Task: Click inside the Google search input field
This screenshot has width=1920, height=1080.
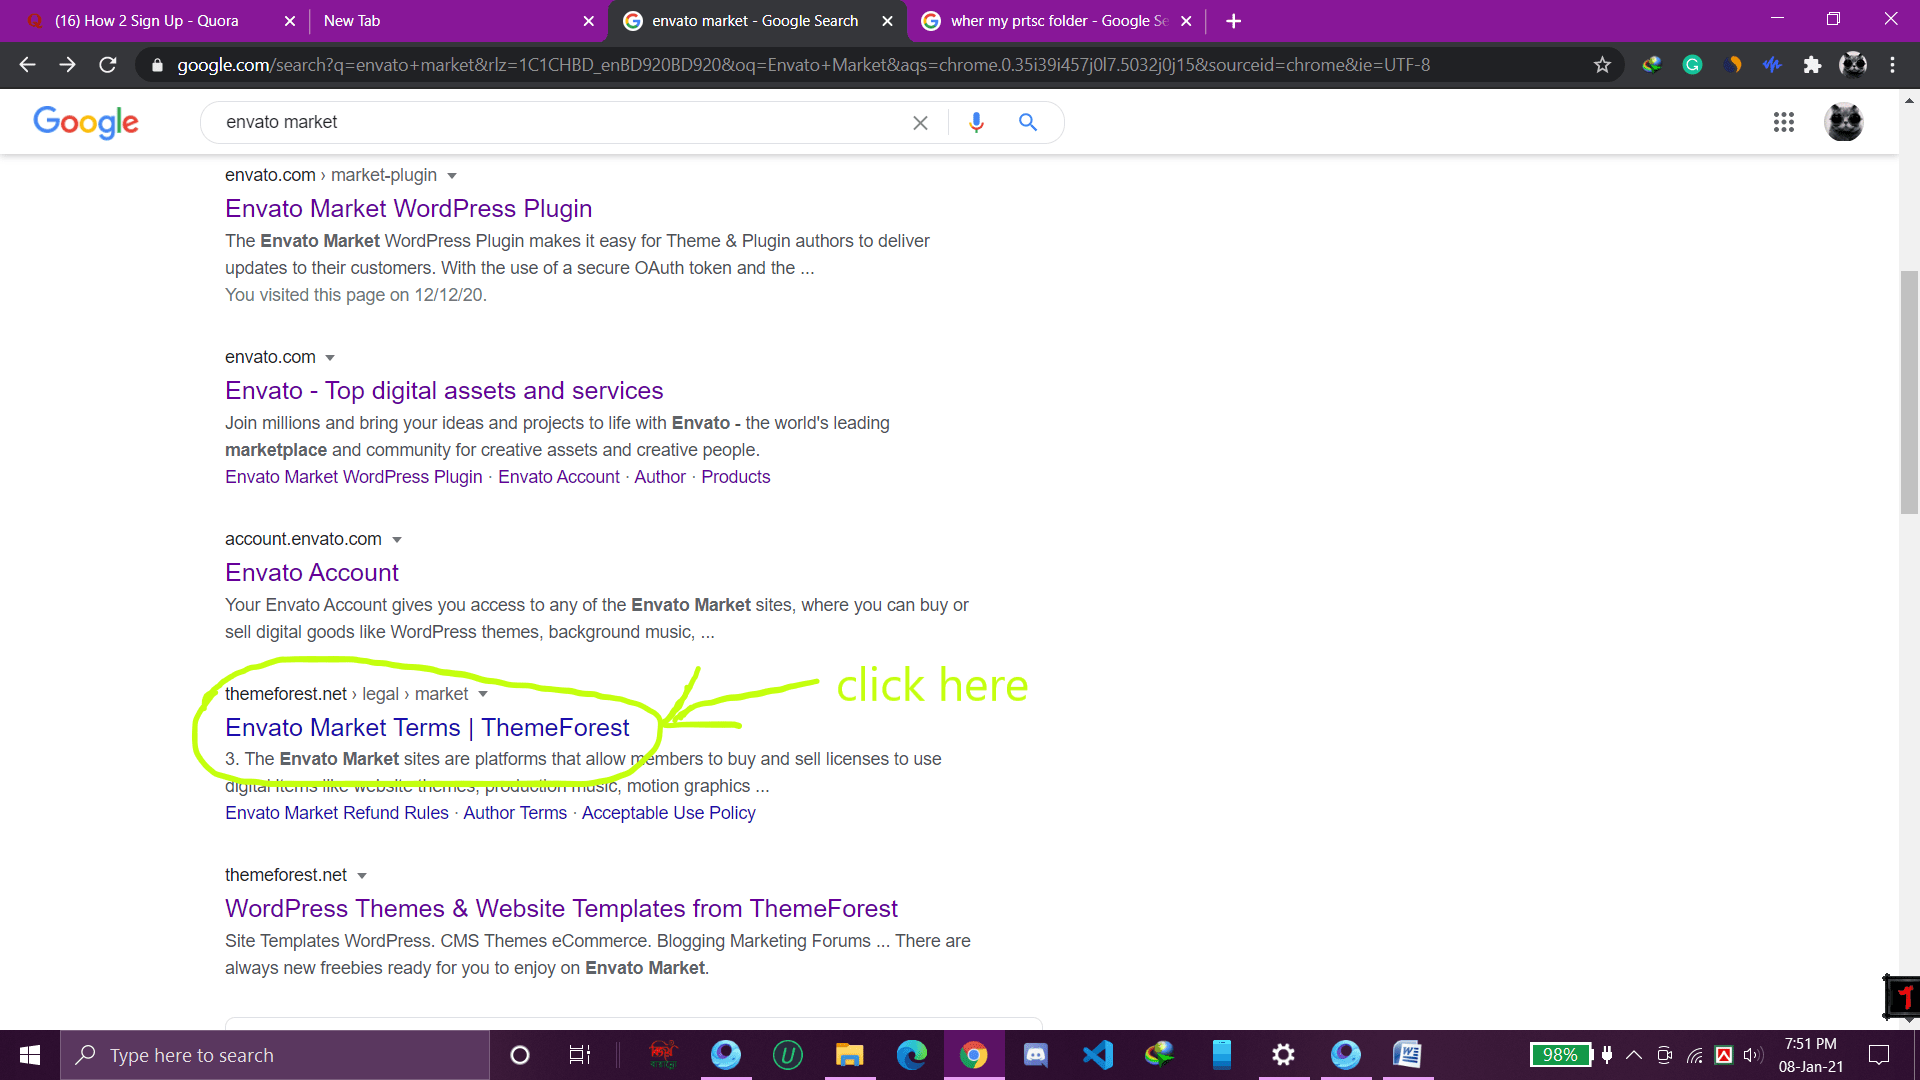Action: (560, 122)
